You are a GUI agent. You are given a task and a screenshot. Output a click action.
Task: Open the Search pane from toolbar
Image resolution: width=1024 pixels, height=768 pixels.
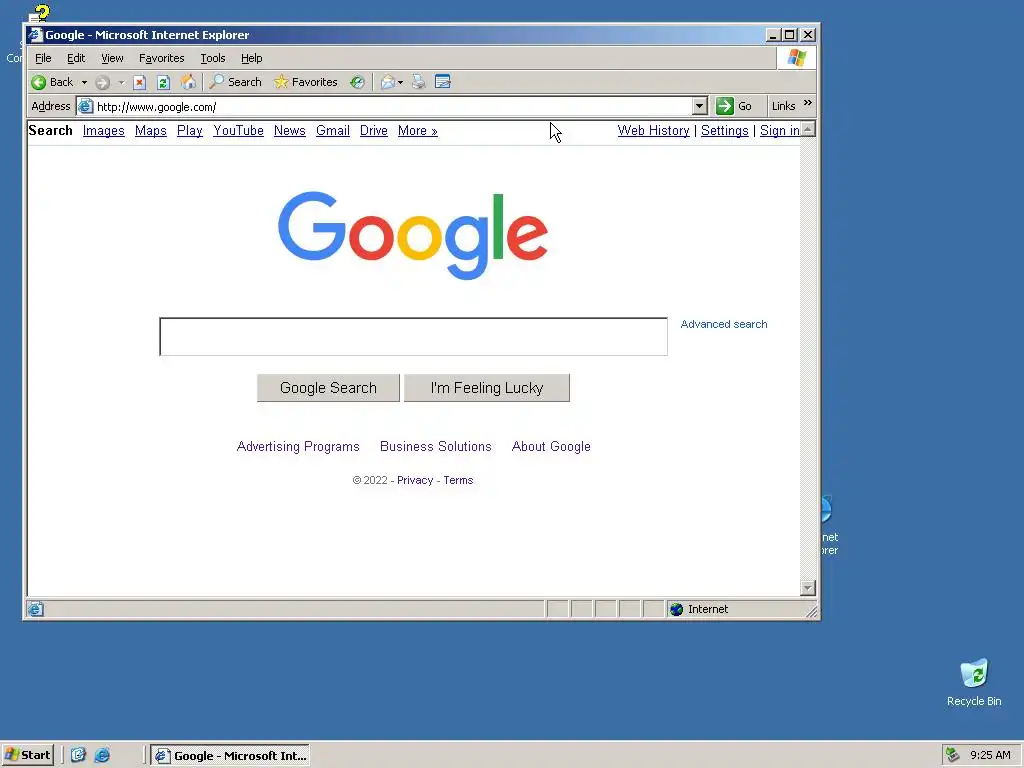(235, 82)
